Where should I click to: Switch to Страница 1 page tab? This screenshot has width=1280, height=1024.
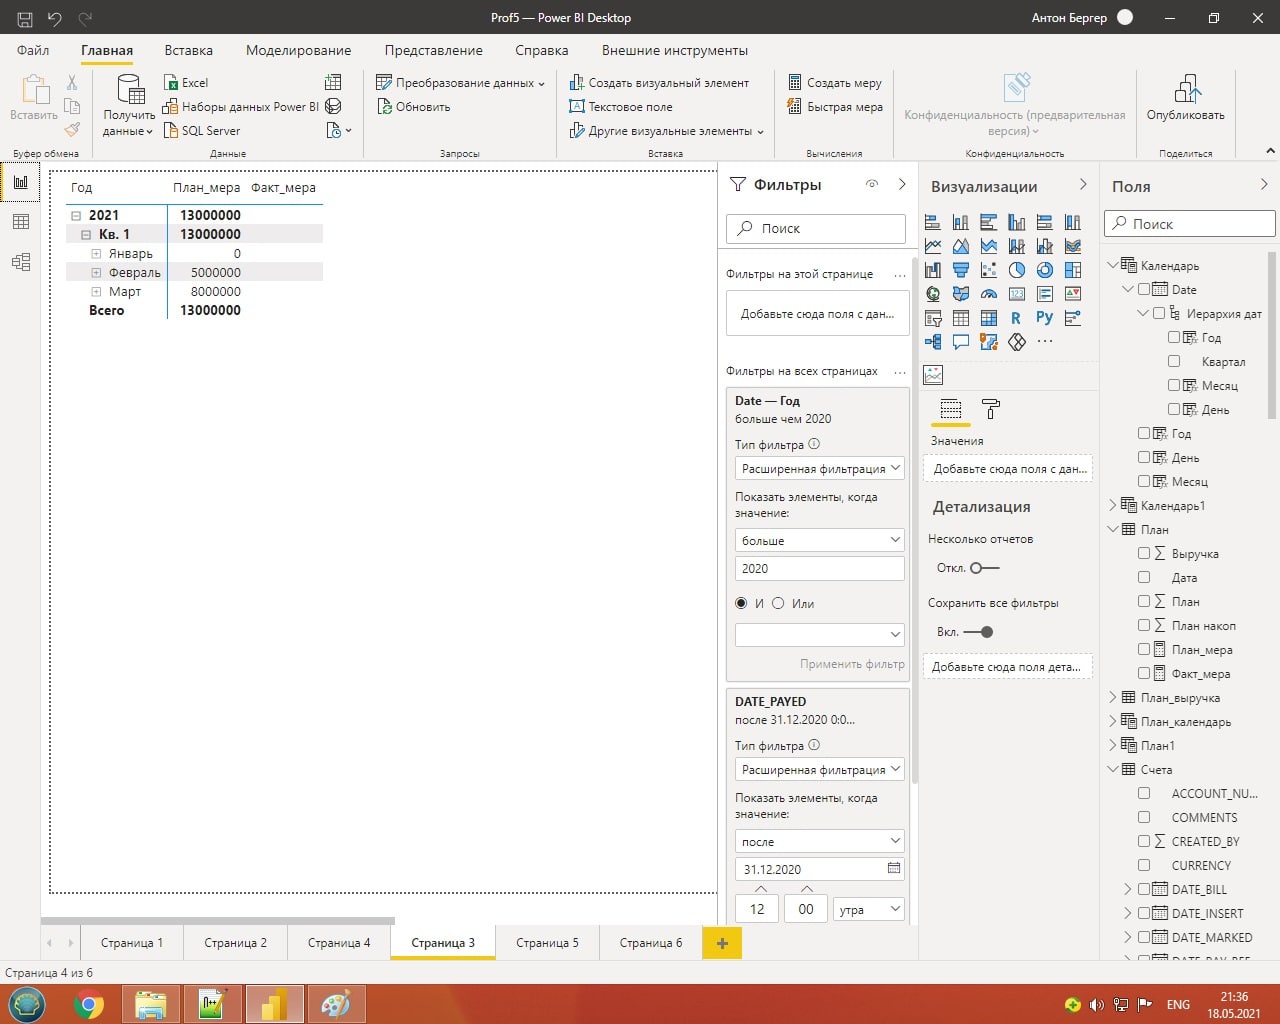point(132,943)
